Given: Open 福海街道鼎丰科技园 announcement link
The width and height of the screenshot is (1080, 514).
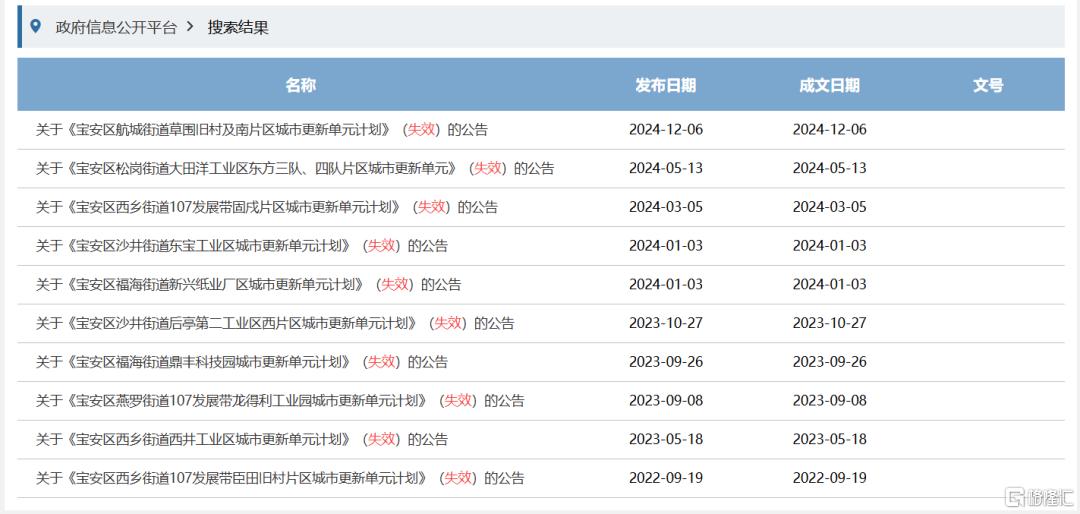Looking at the screenshot, I should click(242, 361).
